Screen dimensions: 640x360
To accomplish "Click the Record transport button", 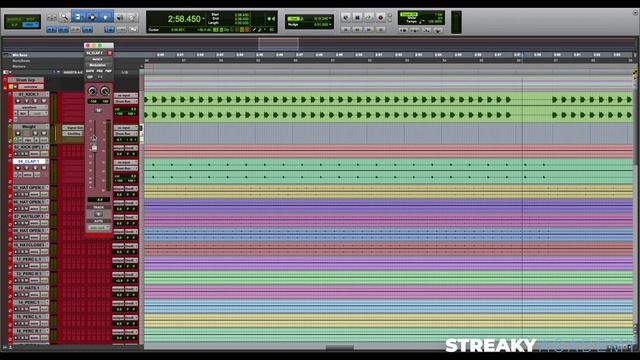I will coord(380,18).
